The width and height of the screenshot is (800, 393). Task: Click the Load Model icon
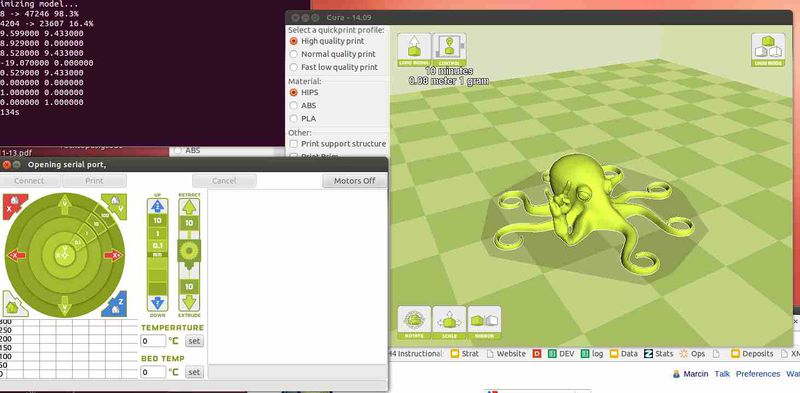(414, 50)
